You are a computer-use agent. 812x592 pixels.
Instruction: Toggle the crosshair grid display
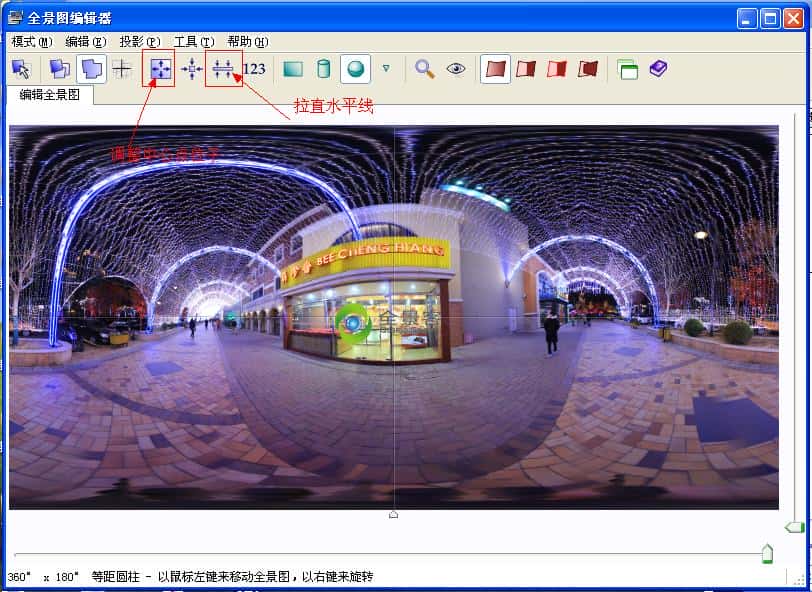point(120,68)
